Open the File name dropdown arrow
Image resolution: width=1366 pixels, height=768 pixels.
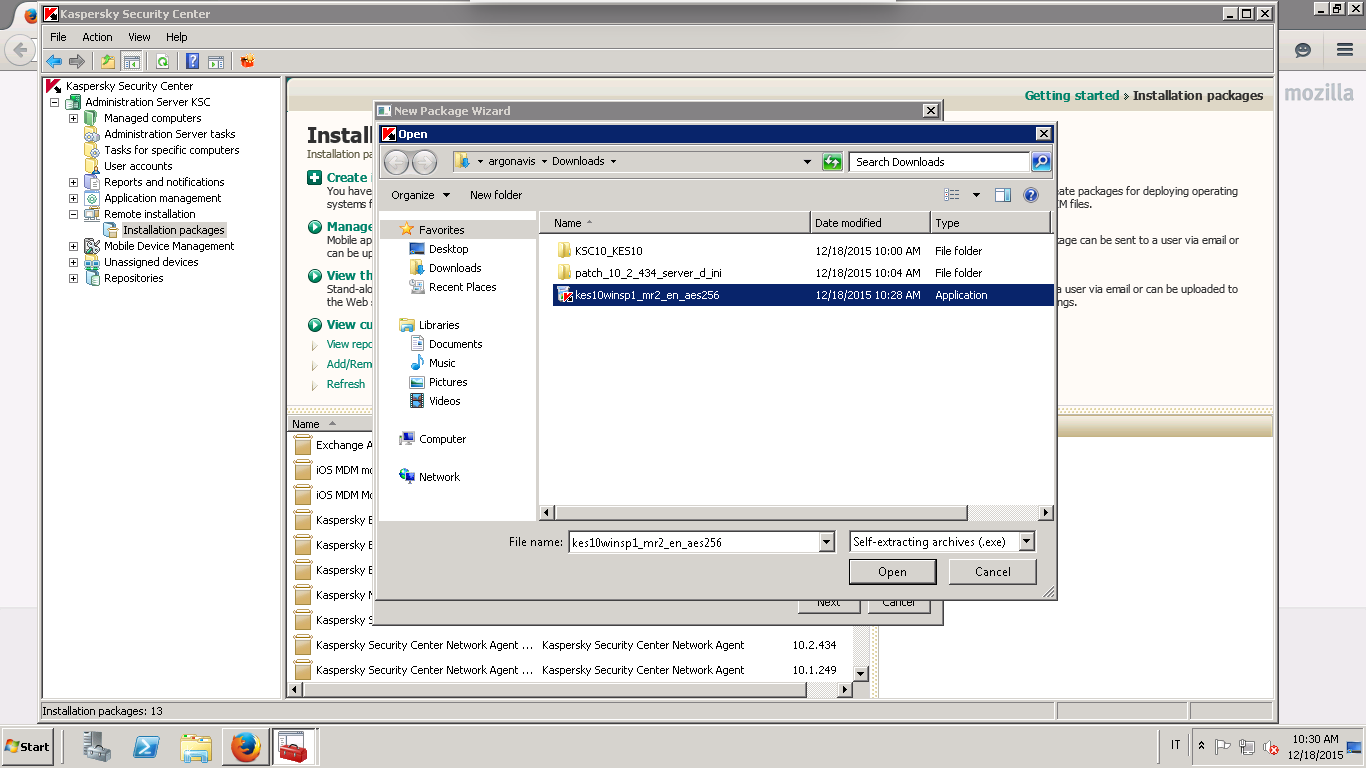826,542
